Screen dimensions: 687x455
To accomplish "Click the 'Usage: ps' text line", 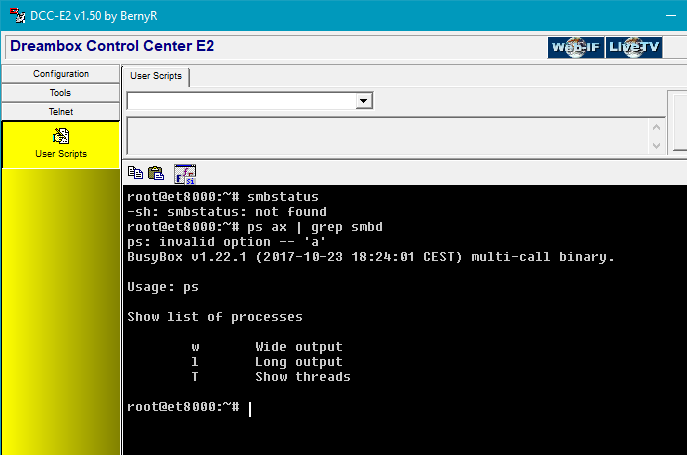I will 163,287.
